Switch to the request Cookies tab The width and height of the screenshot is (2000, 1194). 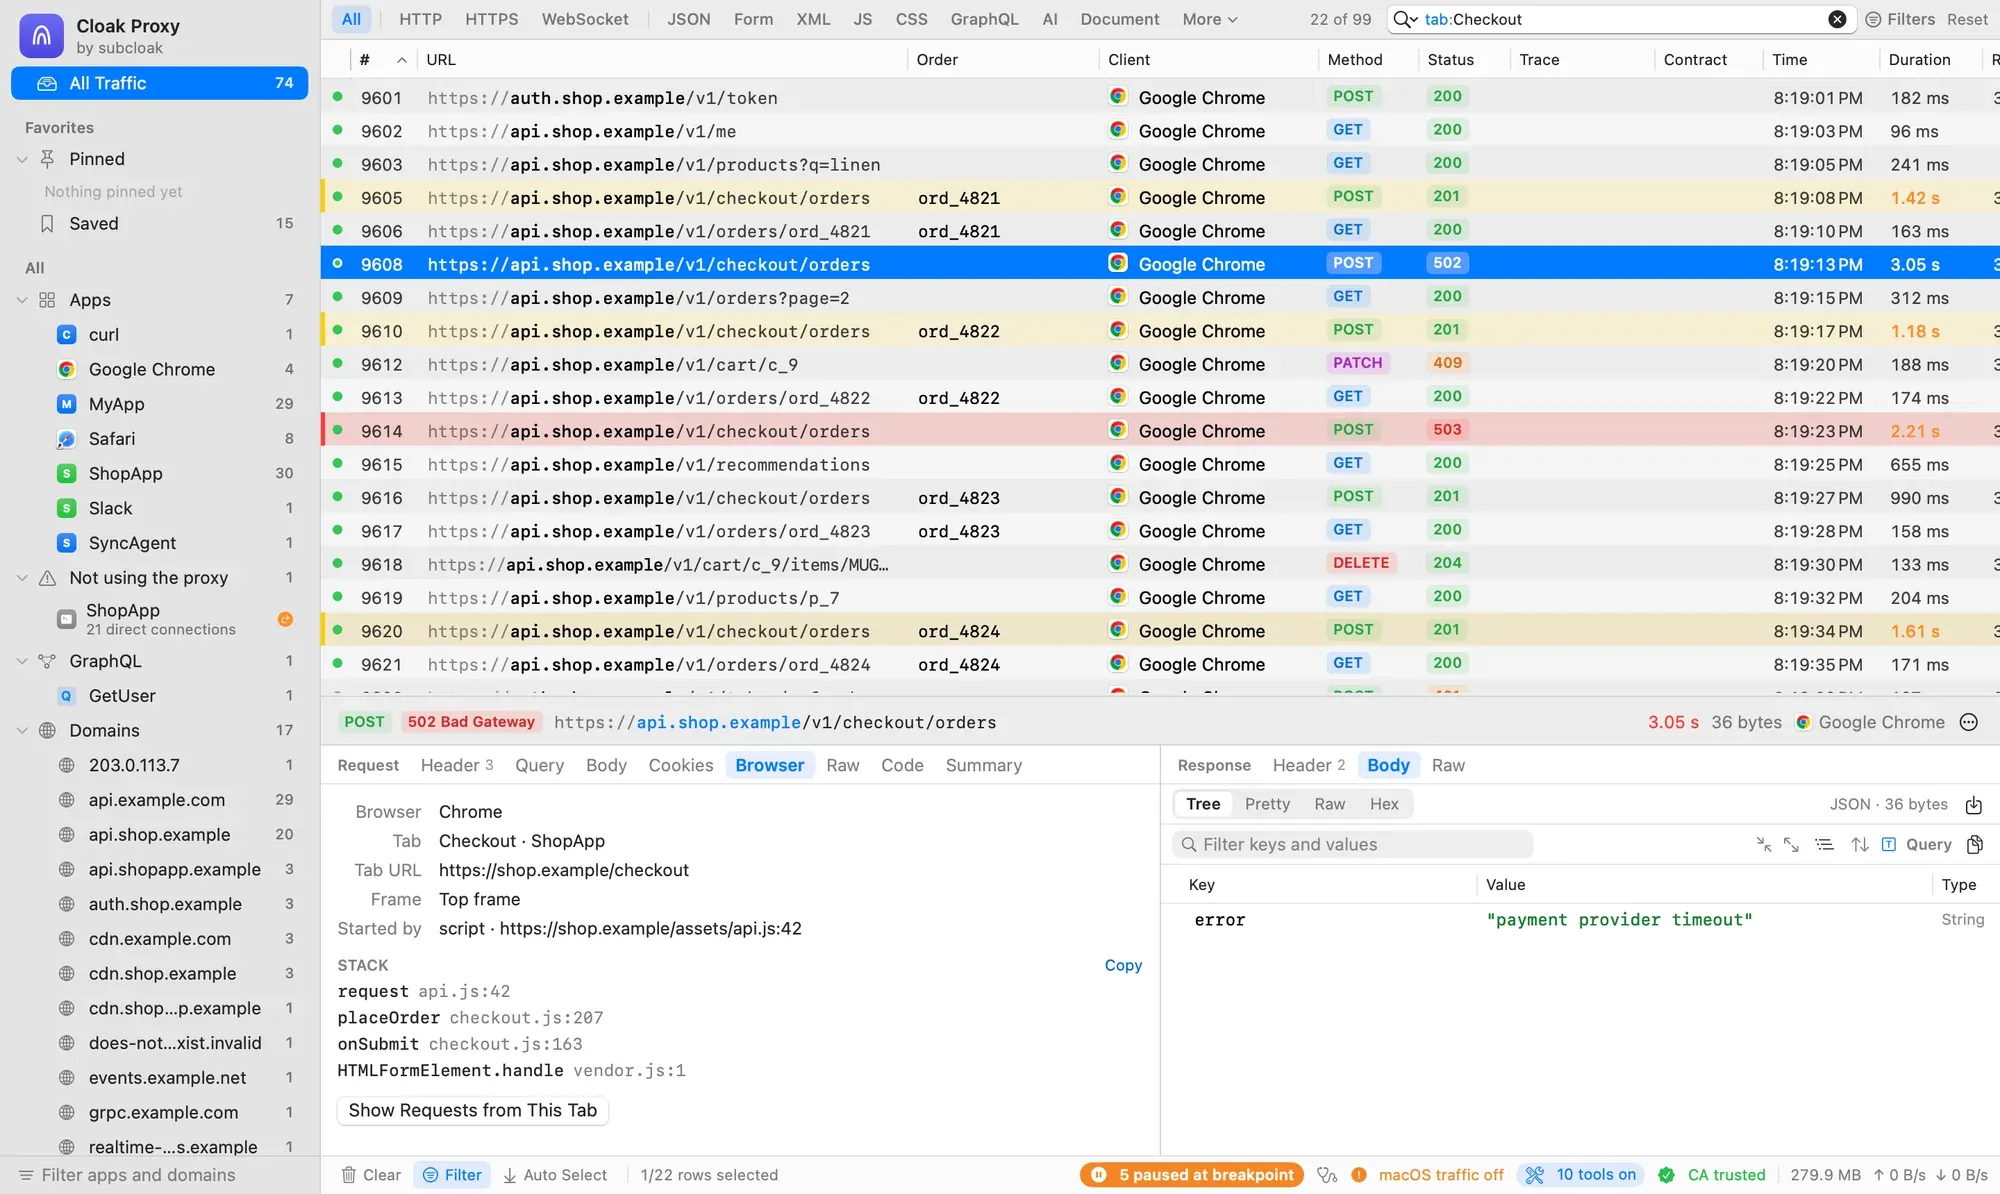pos(680,765)
